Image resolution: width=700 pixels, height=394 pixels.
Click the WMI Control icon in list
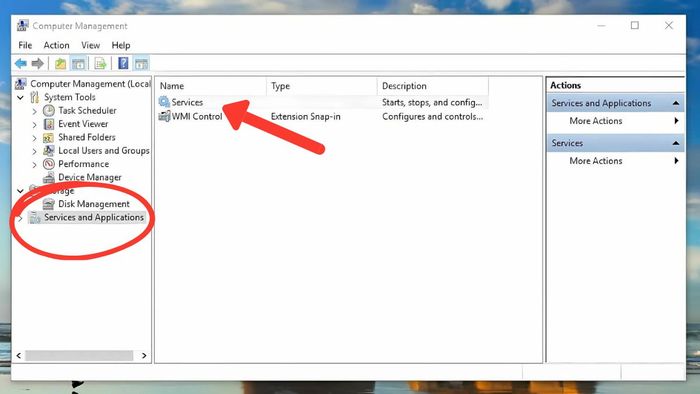(164, 116)
